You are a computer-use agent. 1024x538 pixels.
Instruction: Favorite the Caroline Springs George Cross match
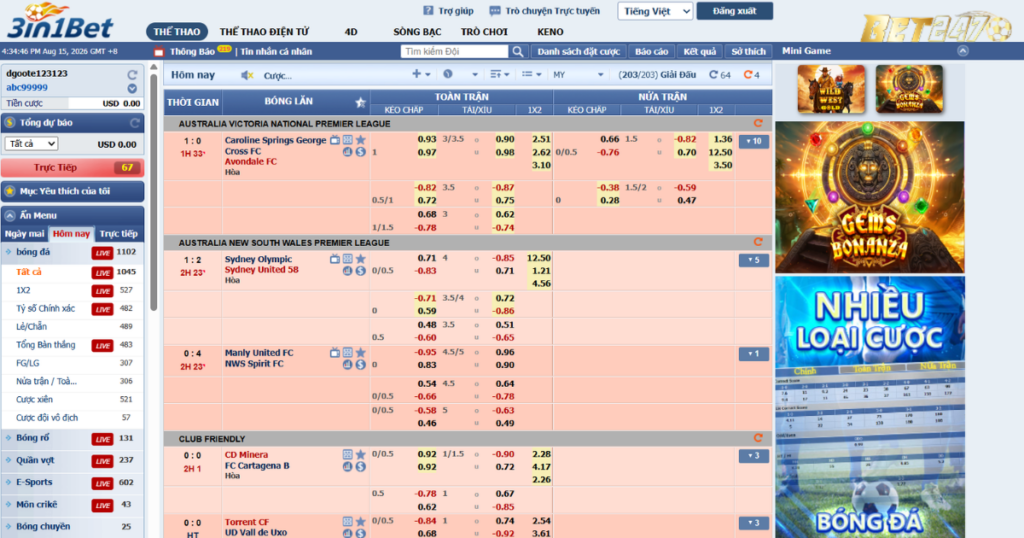(360, 140)
